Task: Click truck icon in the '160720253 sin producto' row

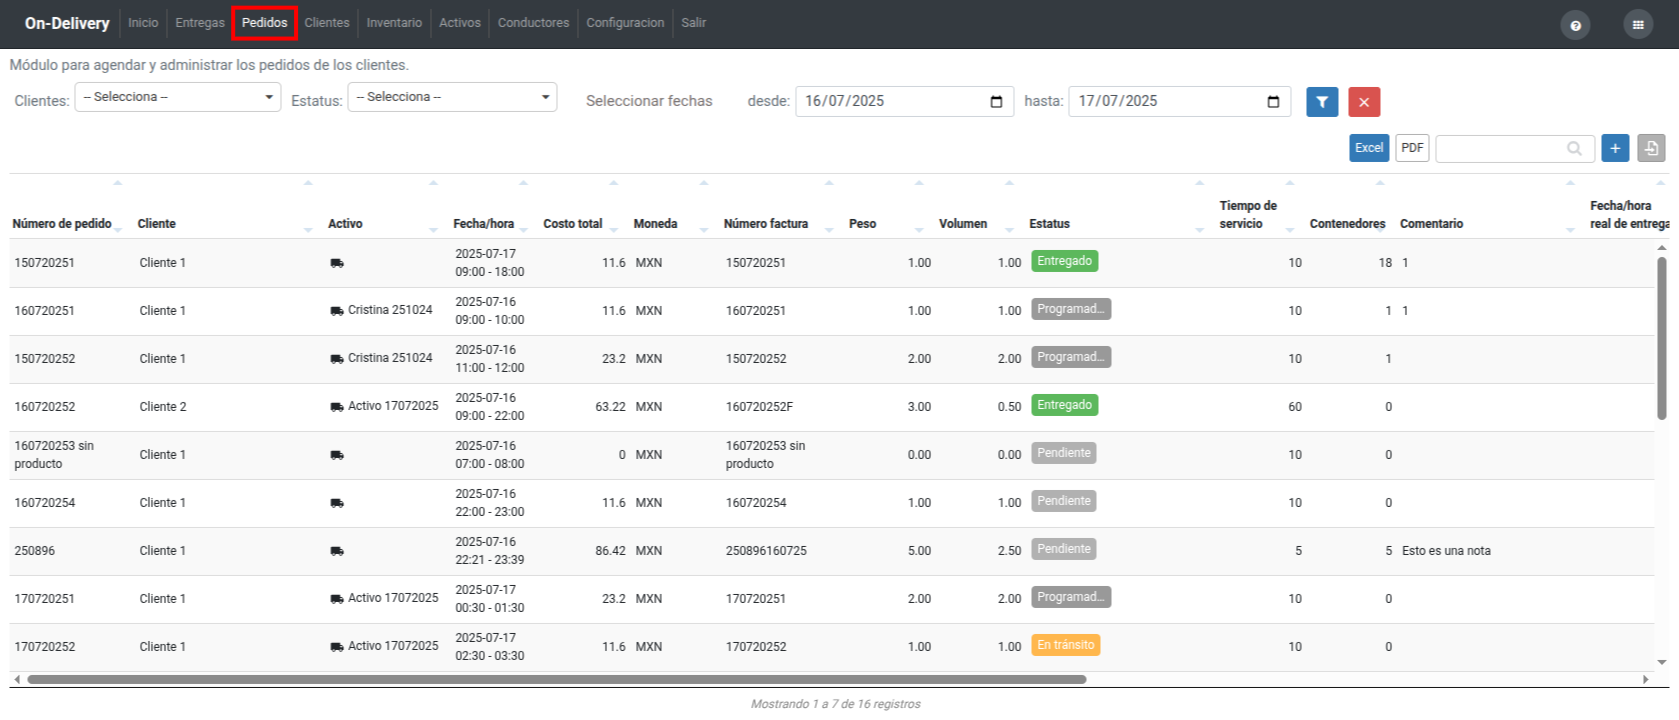Action: click(x=337, y=455)
